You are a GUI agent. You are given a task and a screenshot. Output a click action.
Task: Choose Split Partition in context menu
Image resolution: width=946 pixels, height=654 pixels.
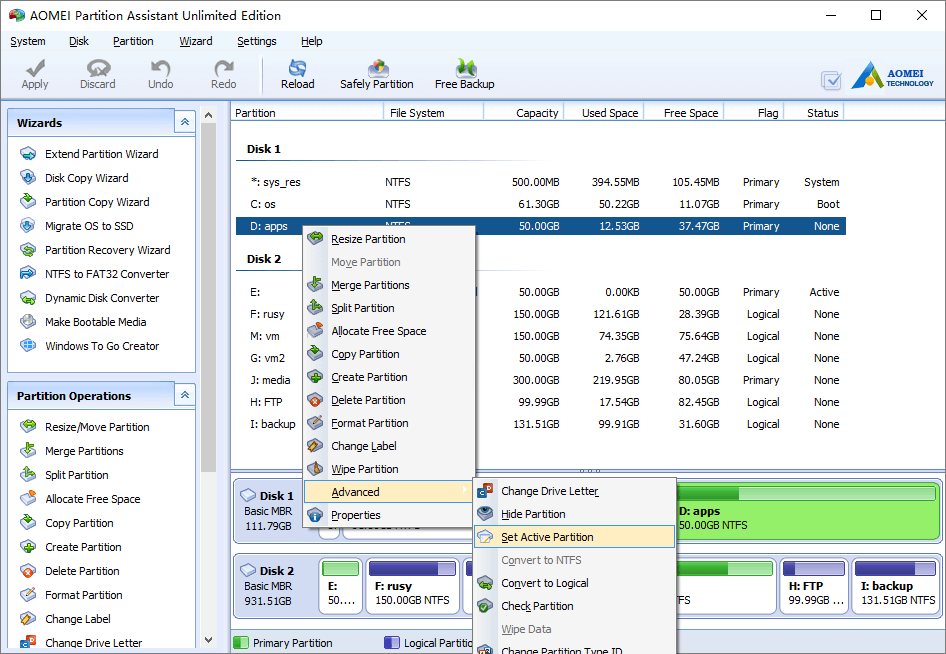(389, 308)
